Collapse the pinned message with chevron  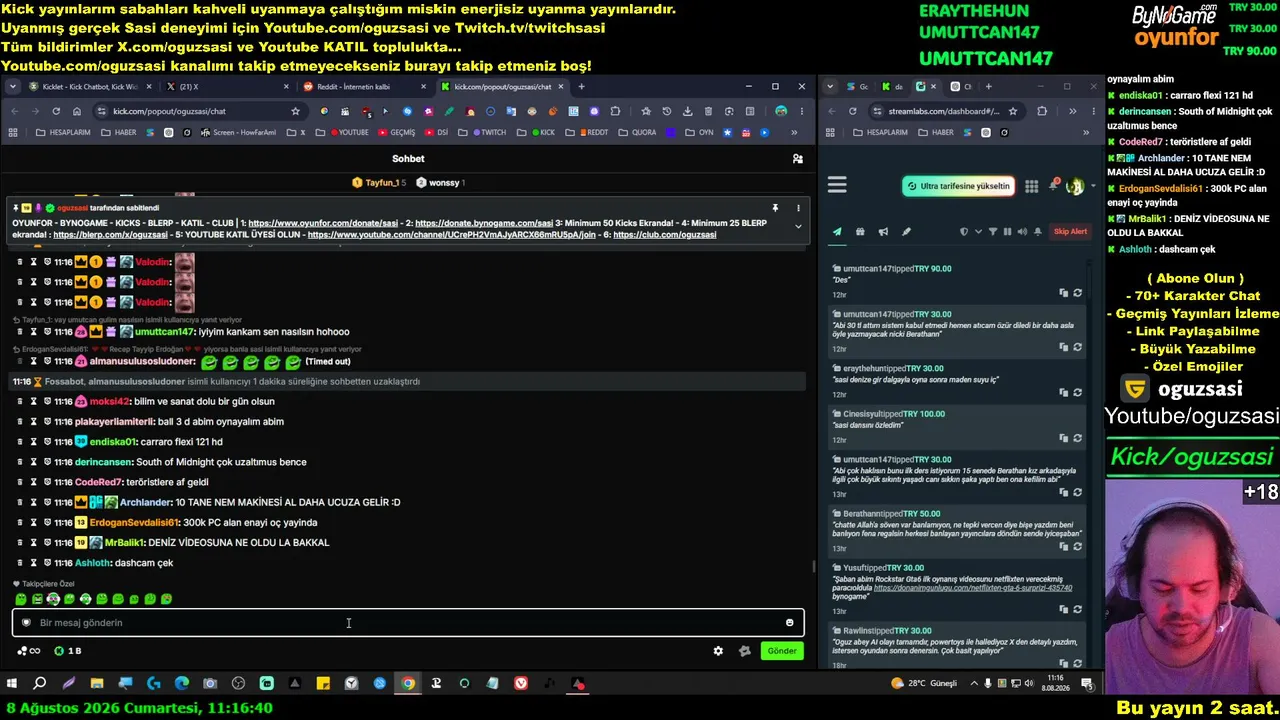798,227
